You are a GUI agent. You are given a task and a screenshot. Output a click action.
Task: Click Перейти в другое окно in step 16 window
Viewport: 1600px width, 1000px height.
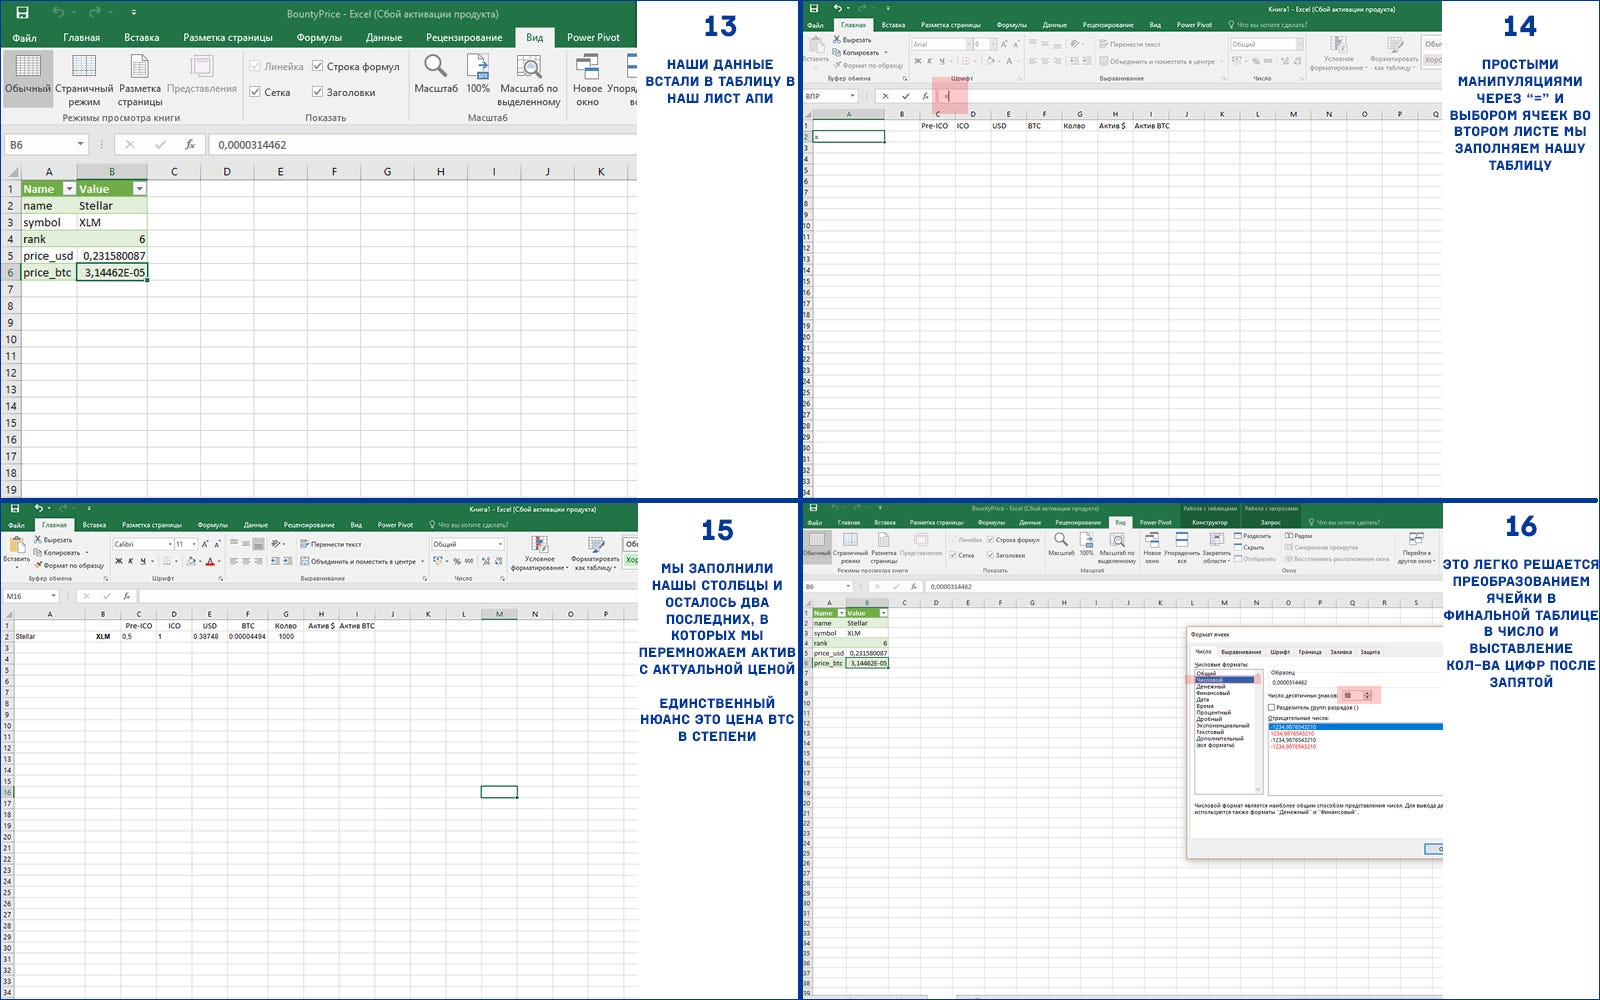1416,548
